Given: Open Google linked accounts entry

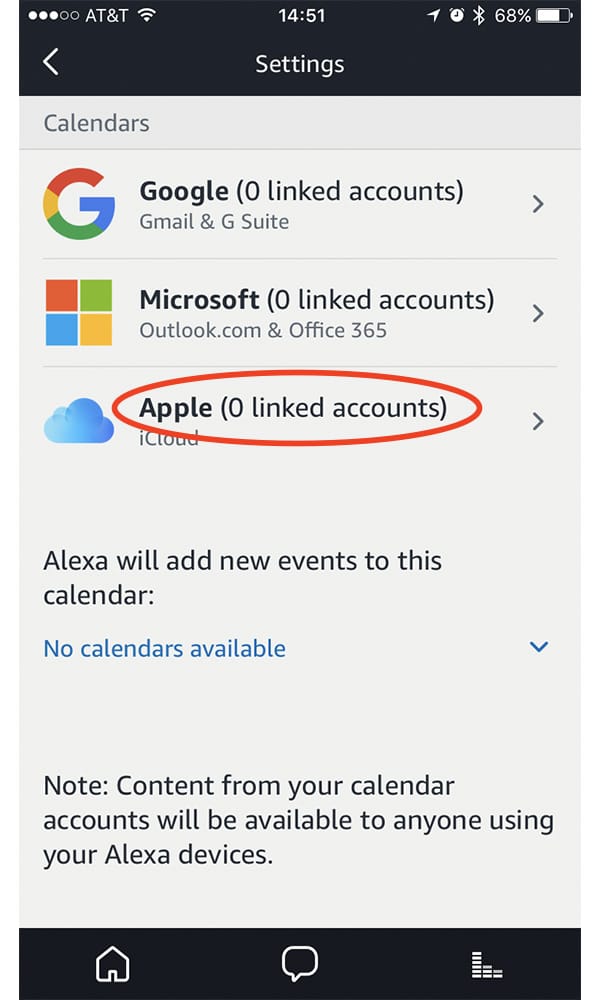Looking at the screenshot, I should 301,191.
